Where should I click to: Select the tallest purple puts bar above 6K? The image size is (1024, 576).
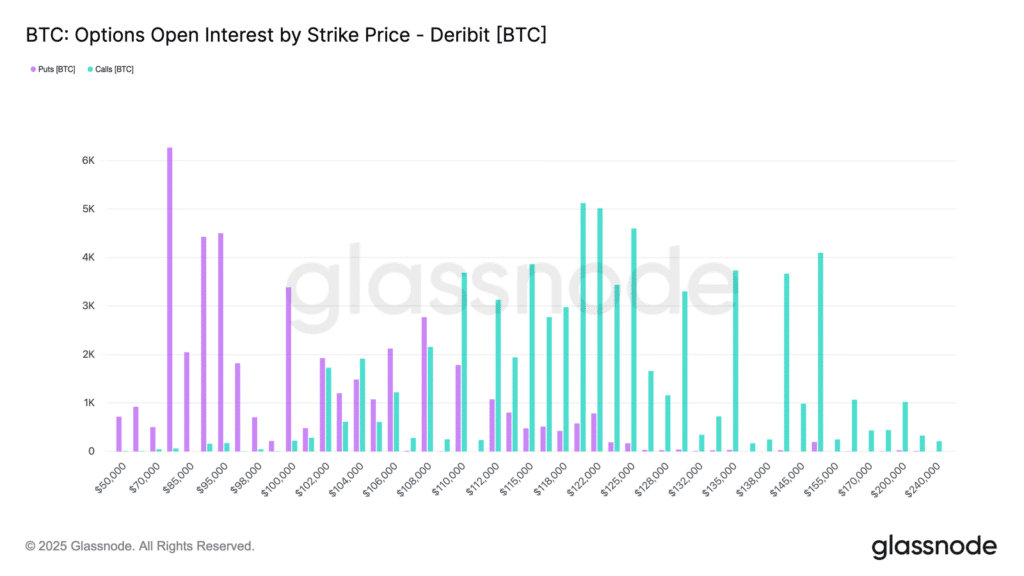tap(170, 300)
